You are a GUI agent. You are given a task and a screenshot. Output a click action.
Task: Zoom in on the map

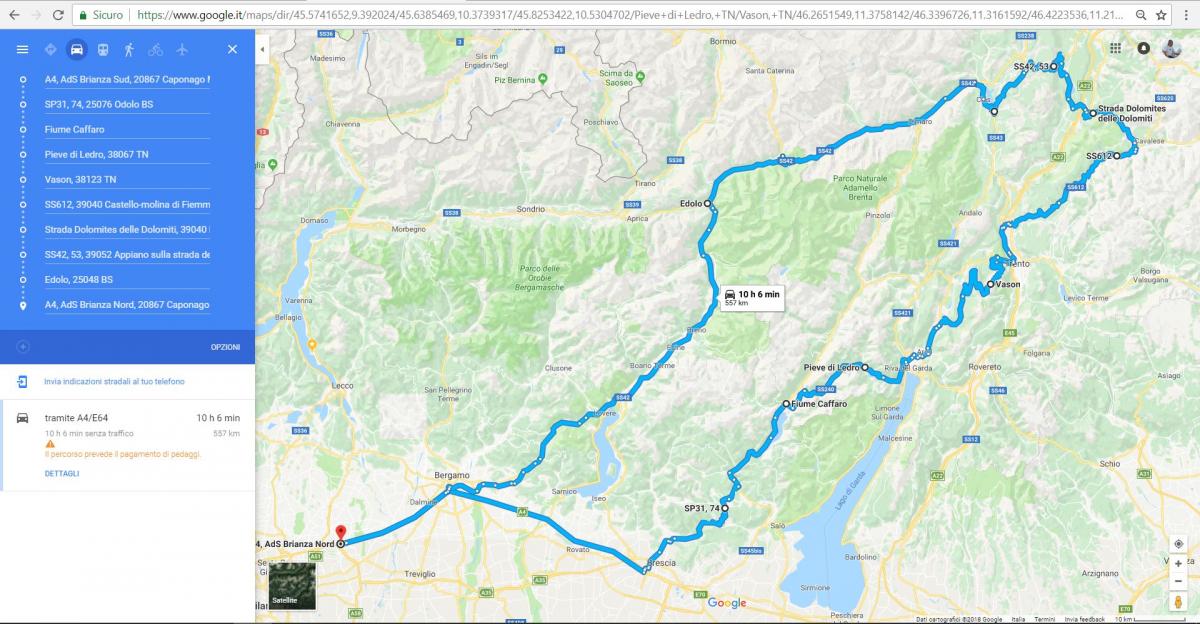tap(1178, 564)
